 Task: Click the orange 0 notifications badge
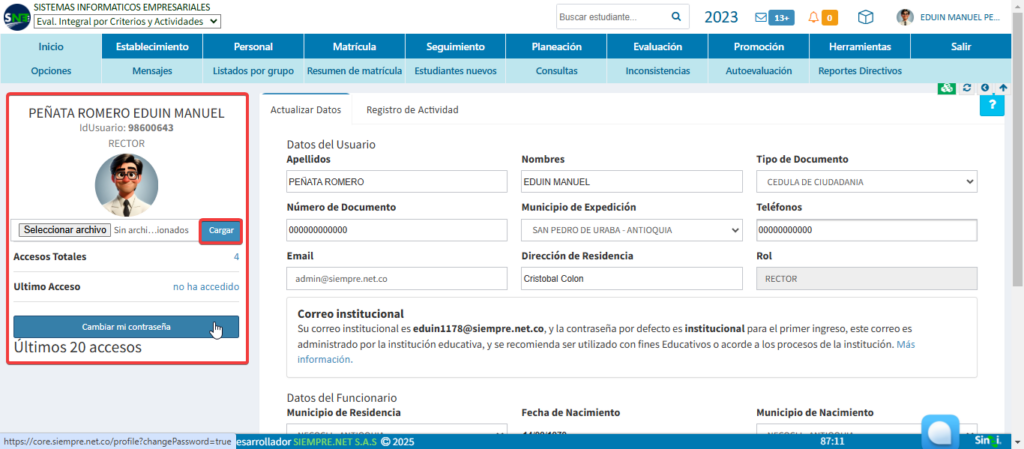[829, 18]
